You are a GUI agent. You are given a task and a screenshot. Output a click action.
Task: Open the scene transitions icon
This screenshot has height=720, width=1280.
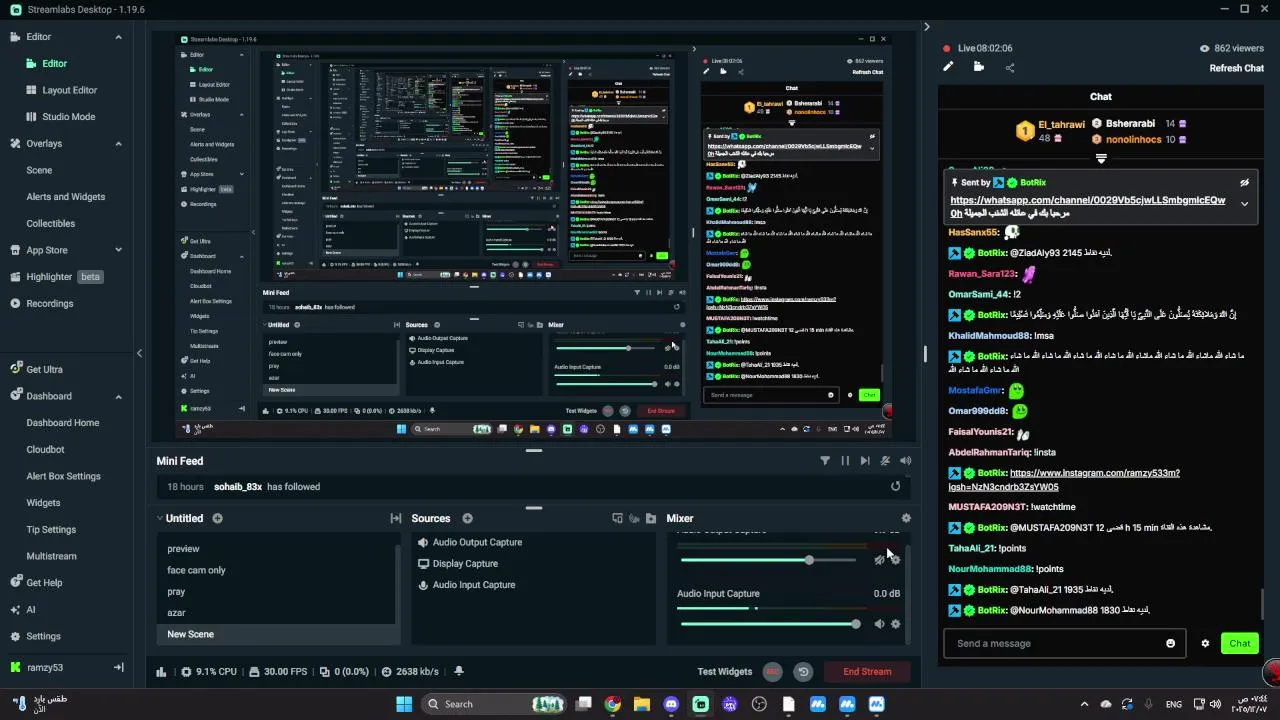(x=396, y=518)
